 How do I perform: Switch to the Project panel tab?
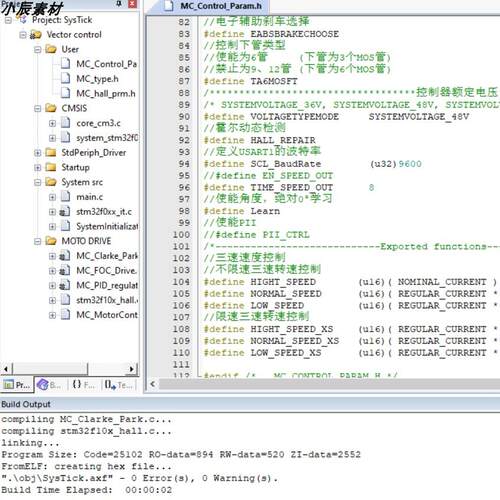[x=17, y=385]
